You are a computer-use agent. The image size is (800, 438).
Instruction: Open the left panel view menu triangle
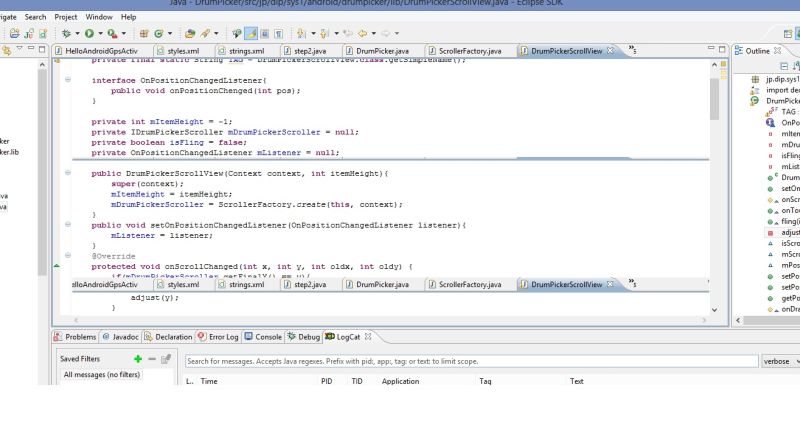[x=19, y=48]
